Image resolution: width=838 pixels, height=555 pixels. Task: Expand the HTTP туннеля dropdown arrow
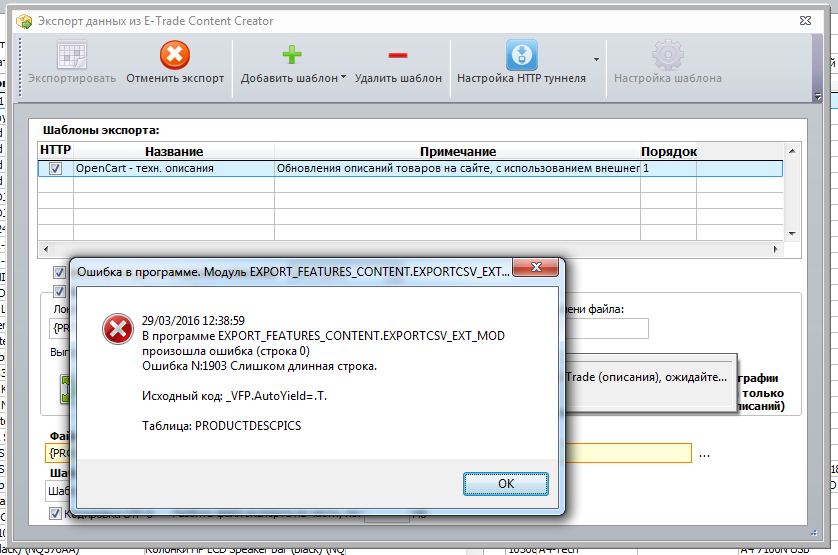pos(596,59)
